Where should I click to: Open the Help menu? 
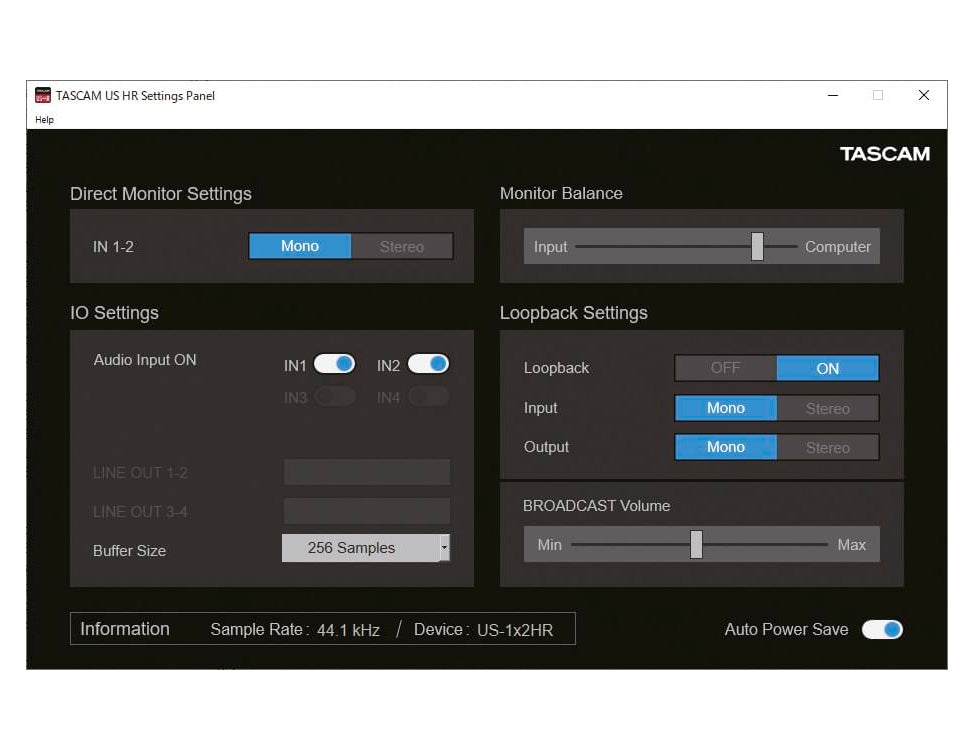pyautogui.click(x=44, y=120)
